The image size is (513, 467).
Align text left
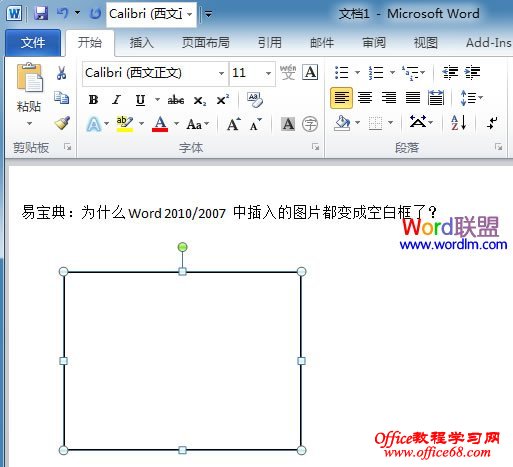tap(341, 98)
